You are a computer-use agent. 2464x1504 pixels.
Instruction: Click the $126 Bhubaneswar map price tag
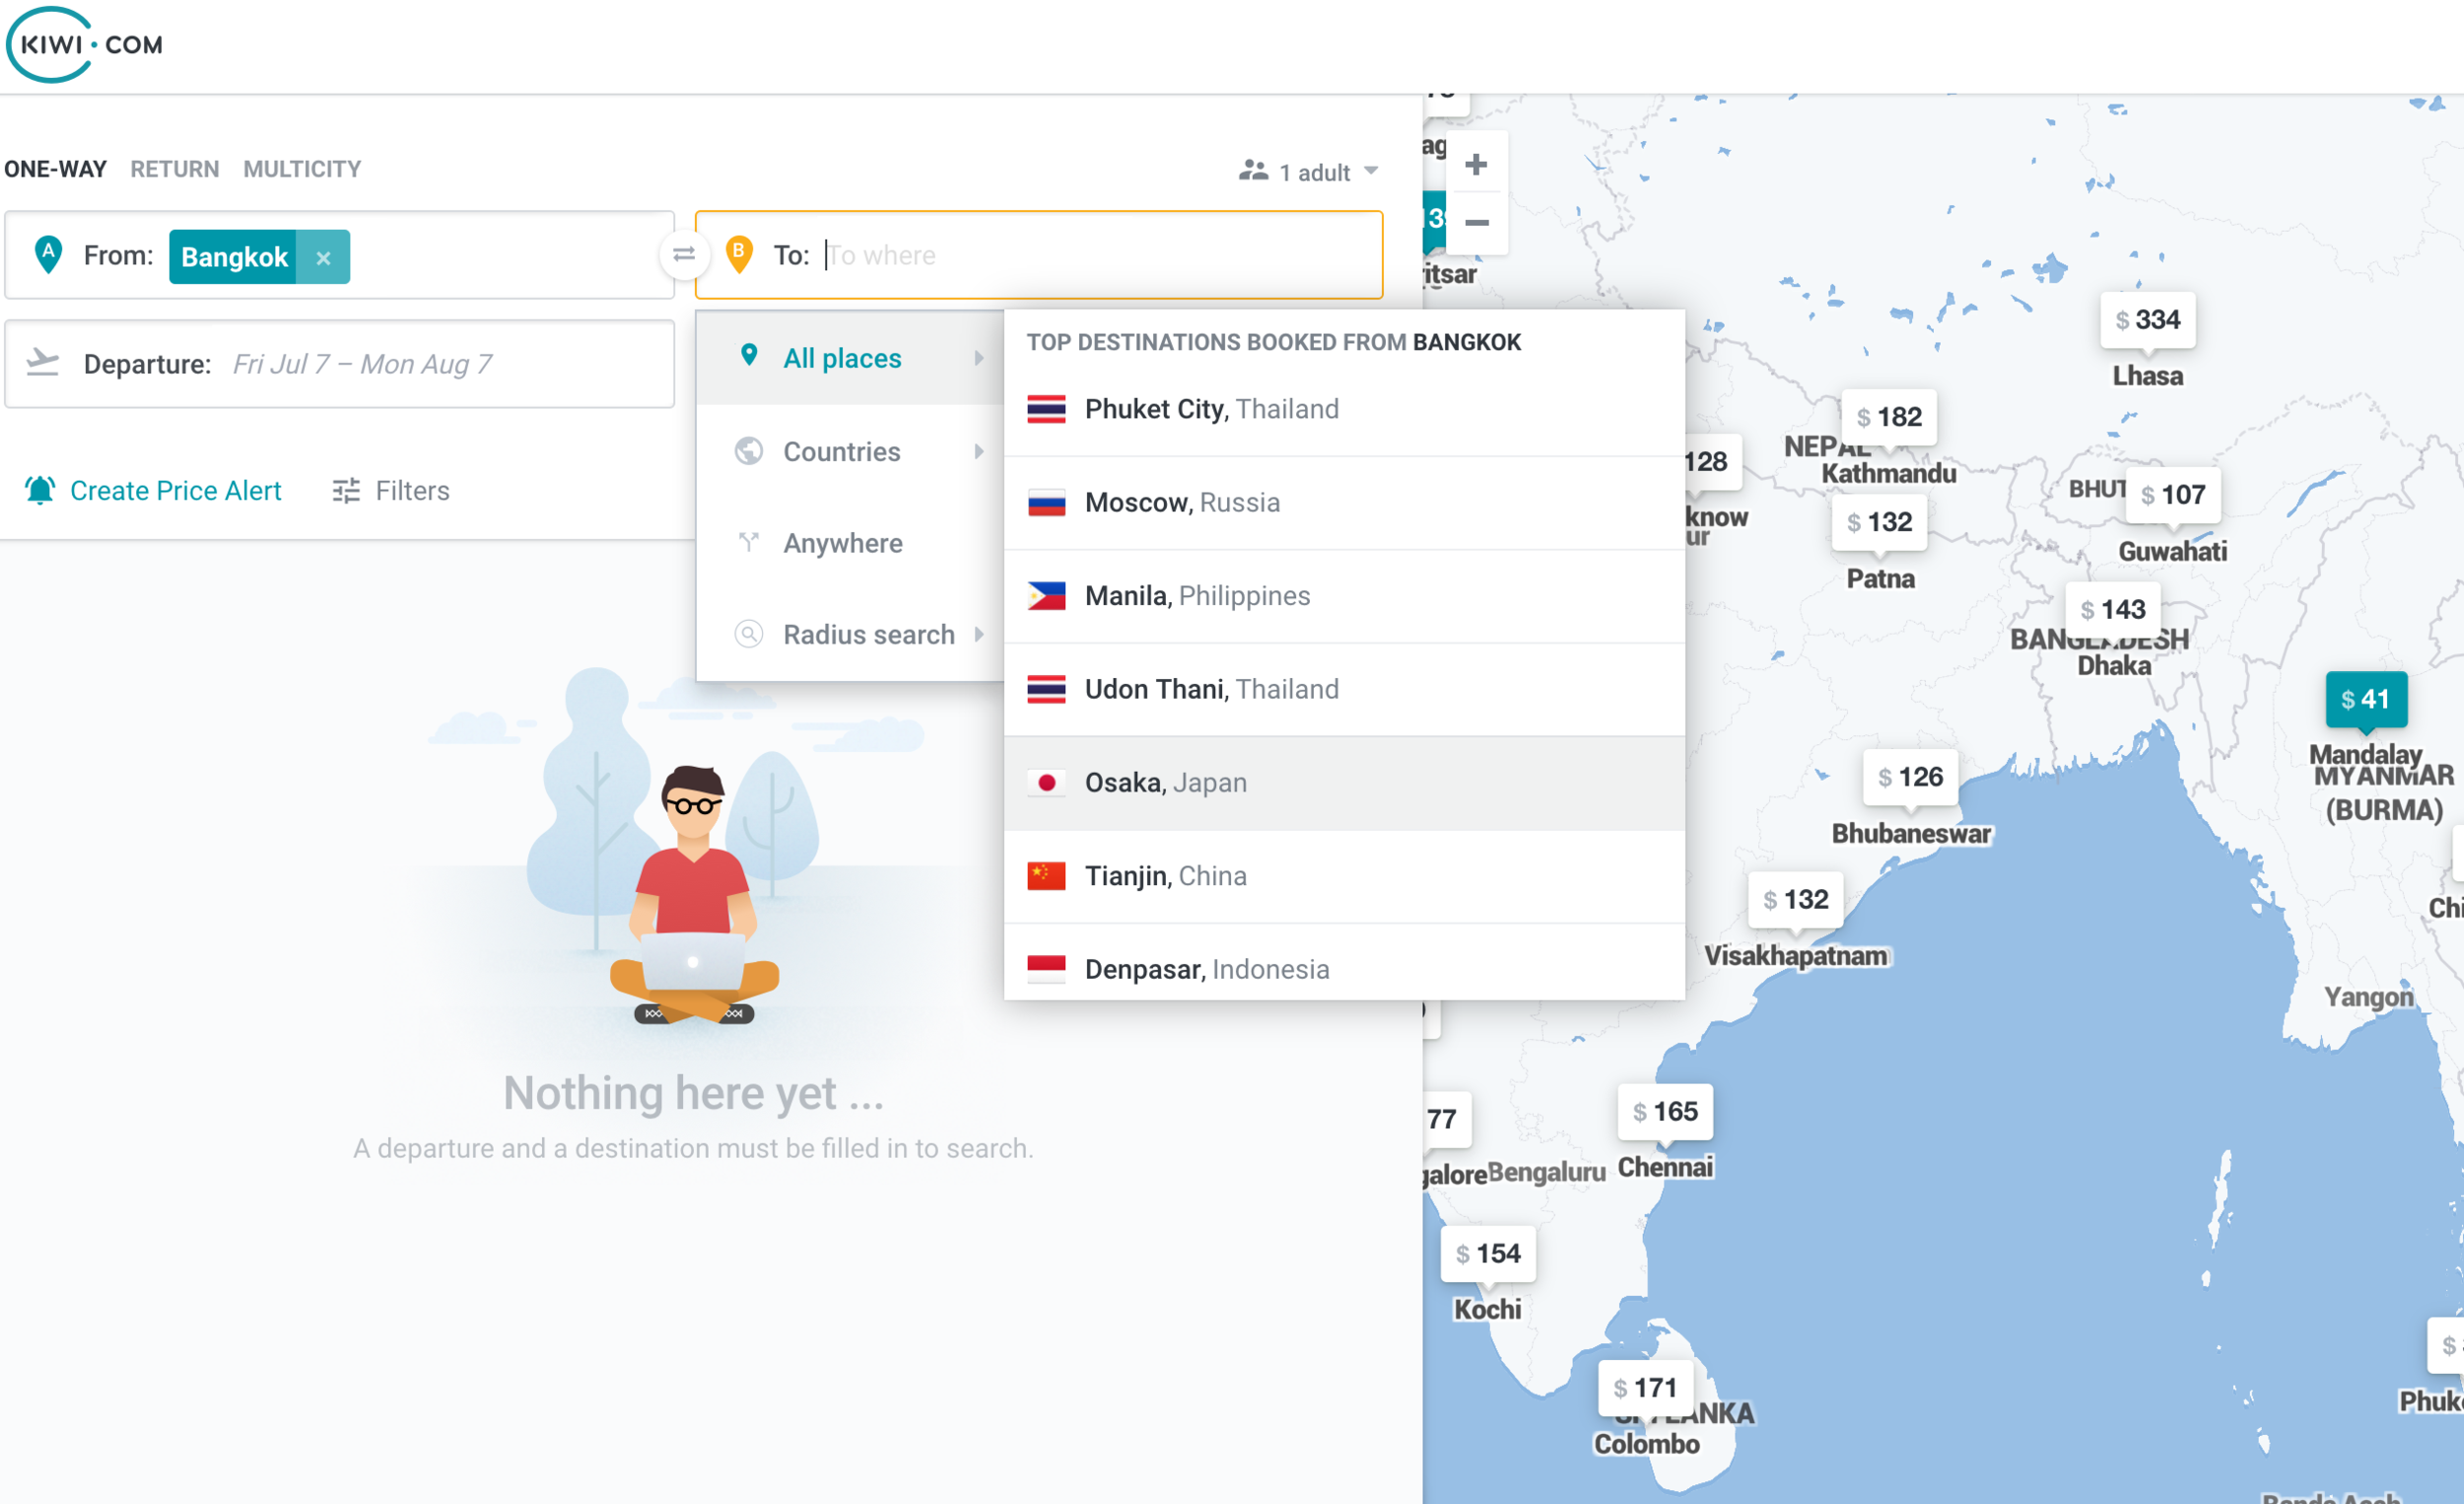[1910, 776]
